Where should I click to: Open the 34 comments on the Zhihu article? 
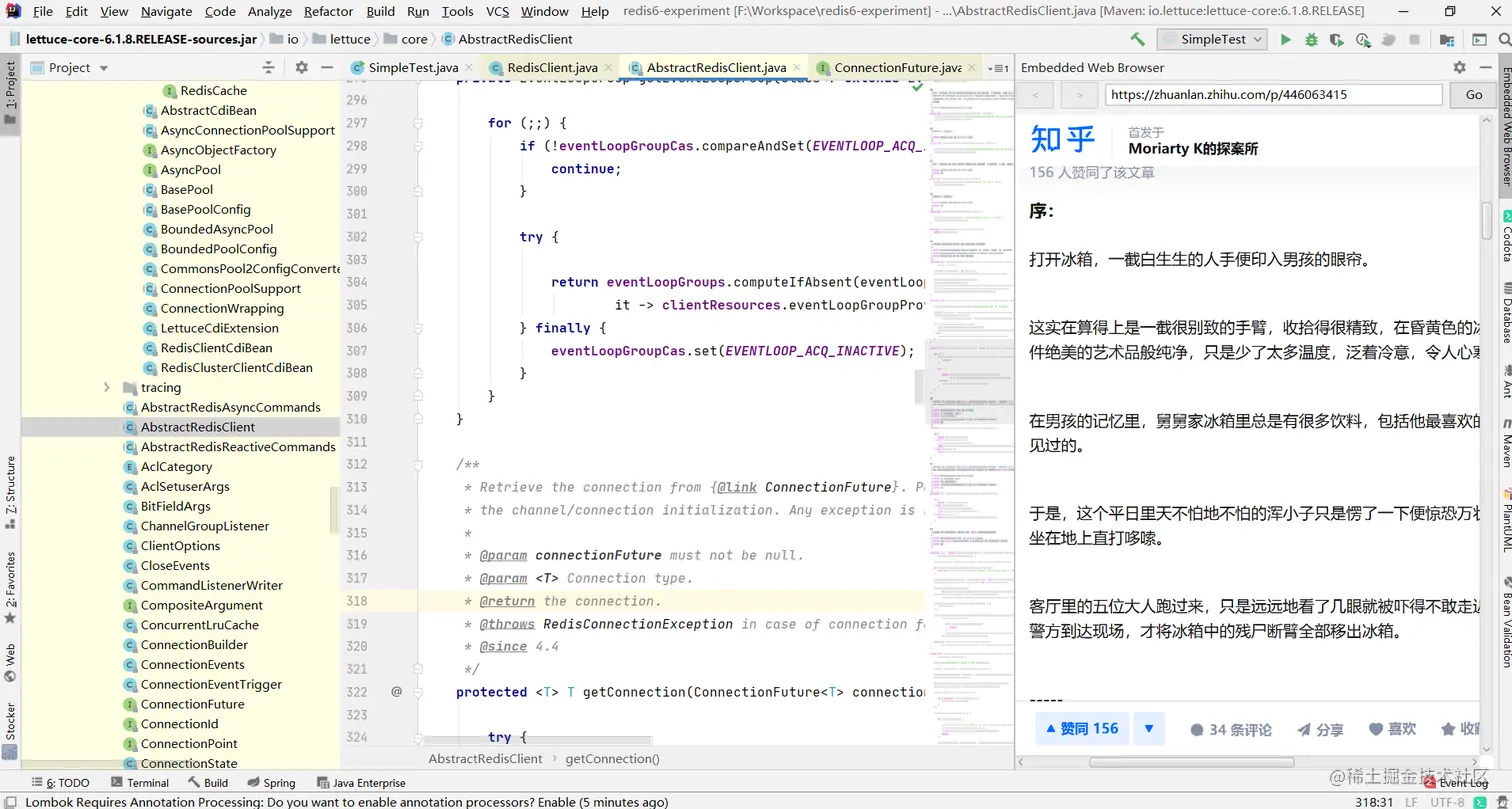(x=1231, y=729)
